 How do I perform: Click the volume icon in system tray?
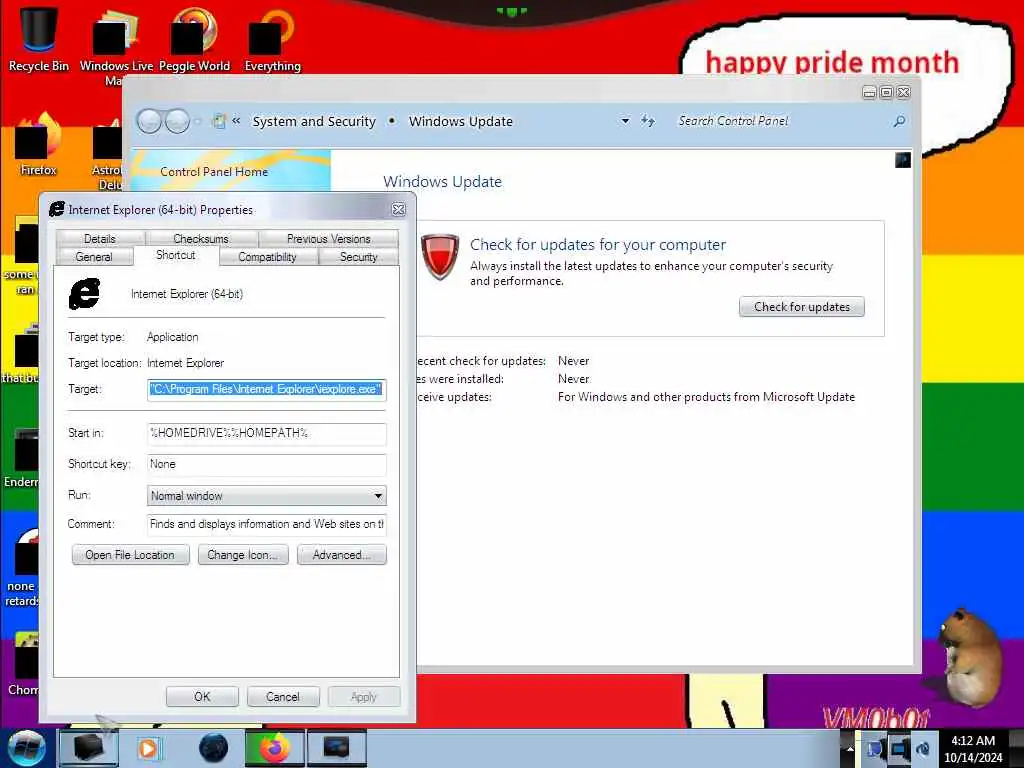tap(923, 749)
